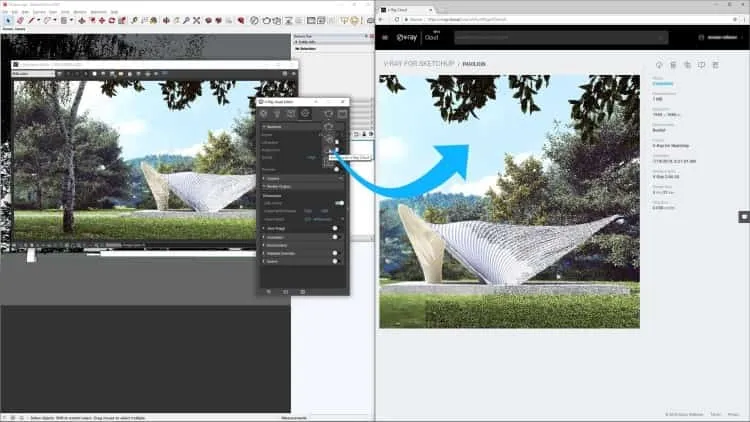This screenshot has height=422, width=750.
Task: Open the user account button in the cloud header
Action: 718,37
